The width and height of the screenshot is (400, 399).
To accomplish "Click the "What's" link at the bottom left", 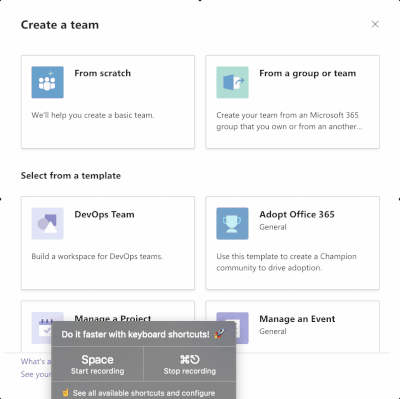I will pyautogui.click(x=36, y=361).
